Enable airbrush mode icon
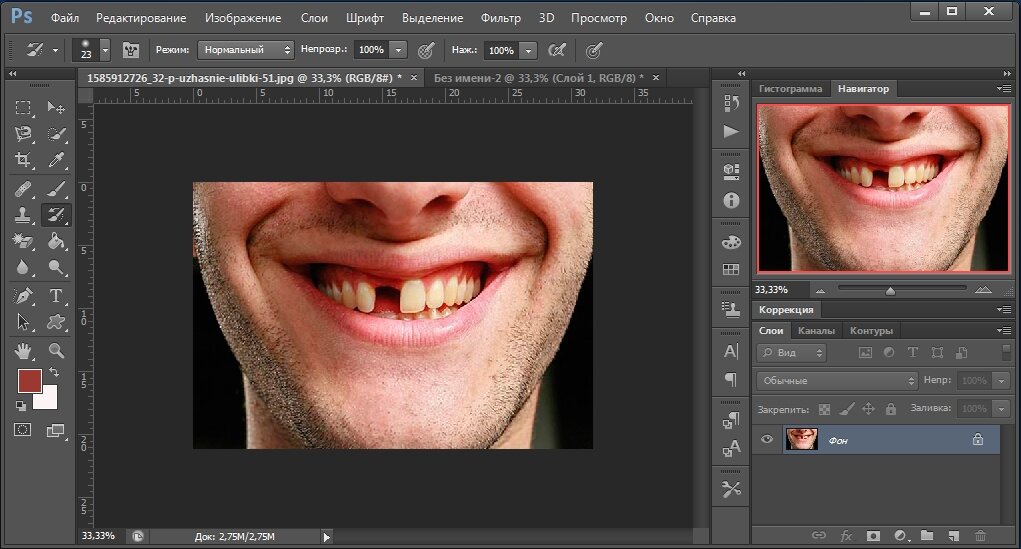The image size is (1021, 549). [x=557, y=50]
